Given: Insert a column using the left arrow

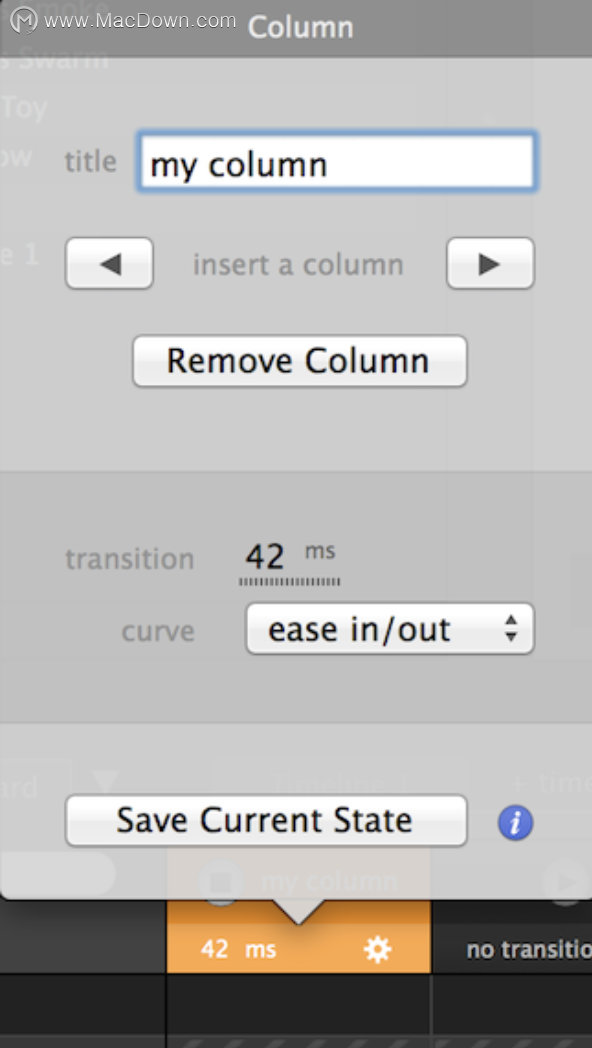Looking at the screenshot, I should 110,263.
